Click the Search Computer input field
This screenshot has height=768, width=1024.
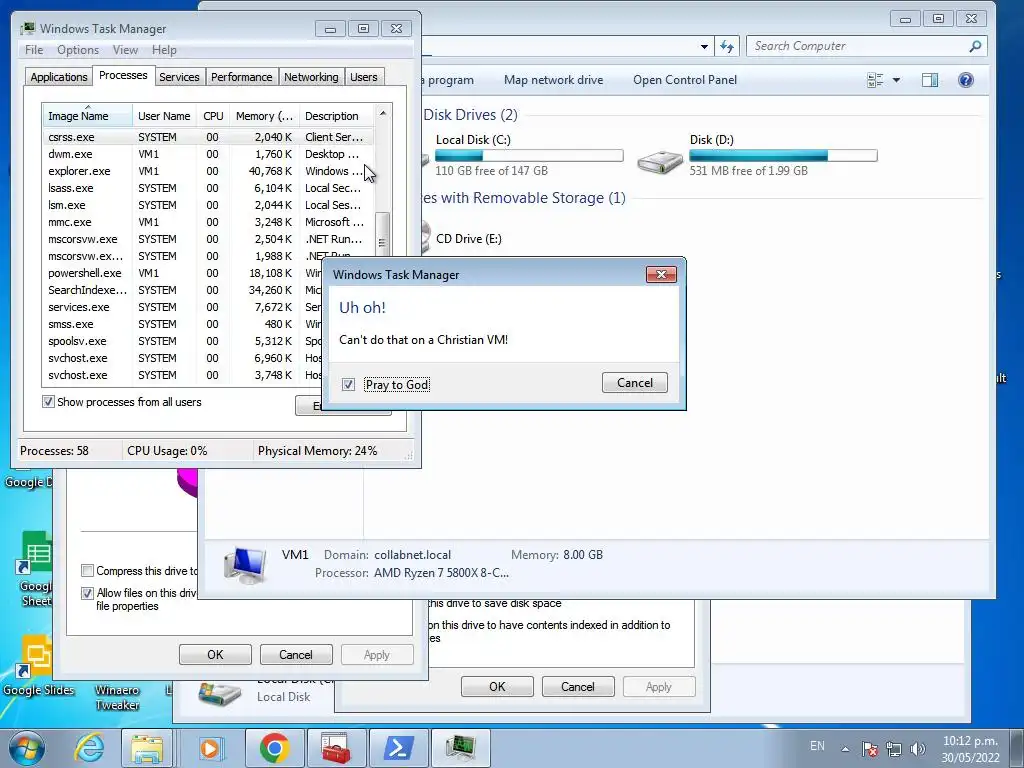point(857,46)
